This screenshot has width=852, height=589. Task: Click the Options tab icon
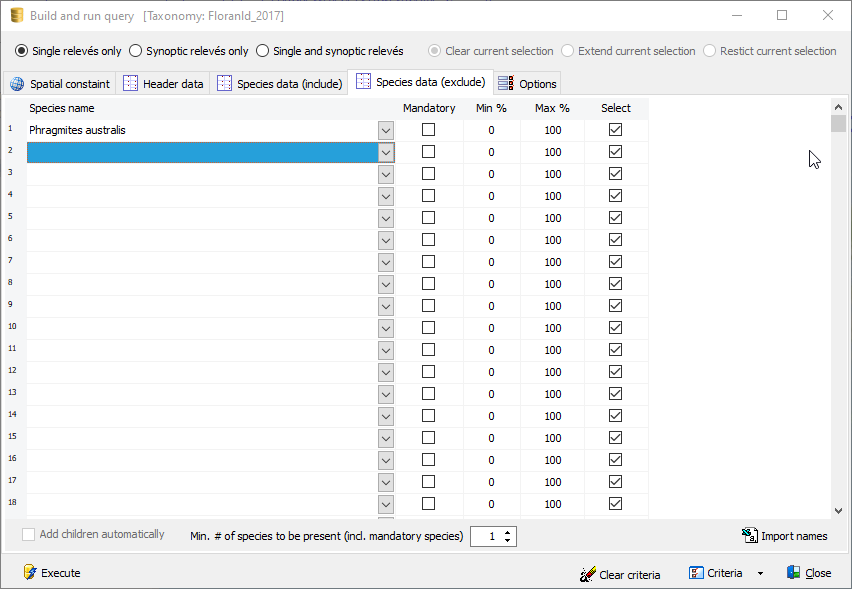tap(506, 84)
